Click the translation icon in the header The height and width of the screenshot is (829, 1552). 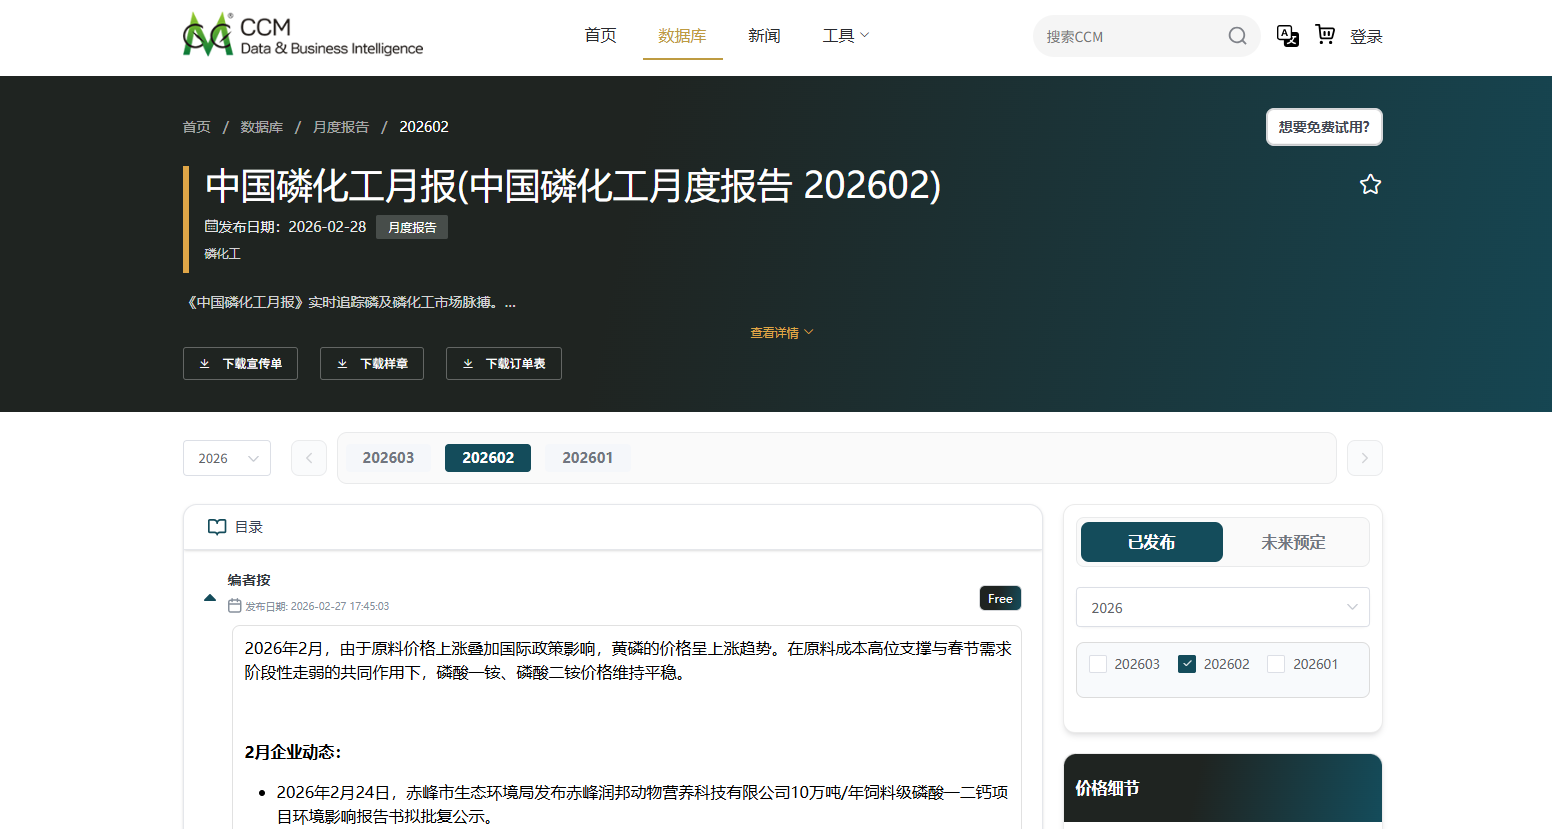click(x=1288, y=35)
